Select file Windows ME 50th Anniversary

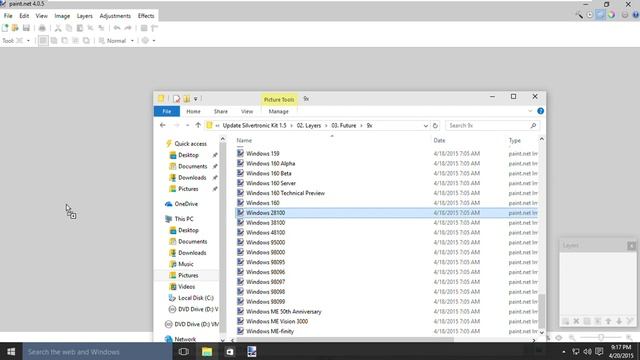coord(283,311)
